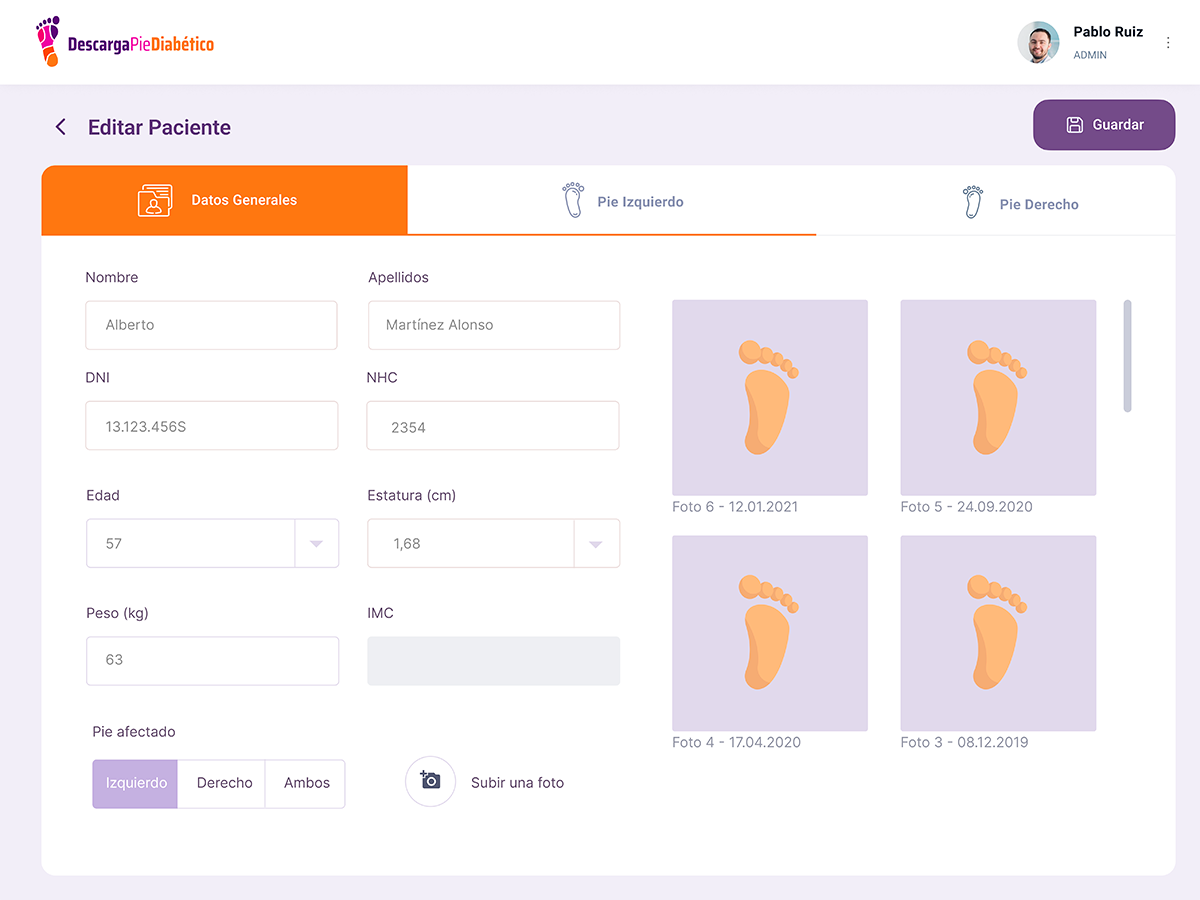Expand the Edad dropdown arrow
Screen dimensions: 1200x900
tap(316, 544)
